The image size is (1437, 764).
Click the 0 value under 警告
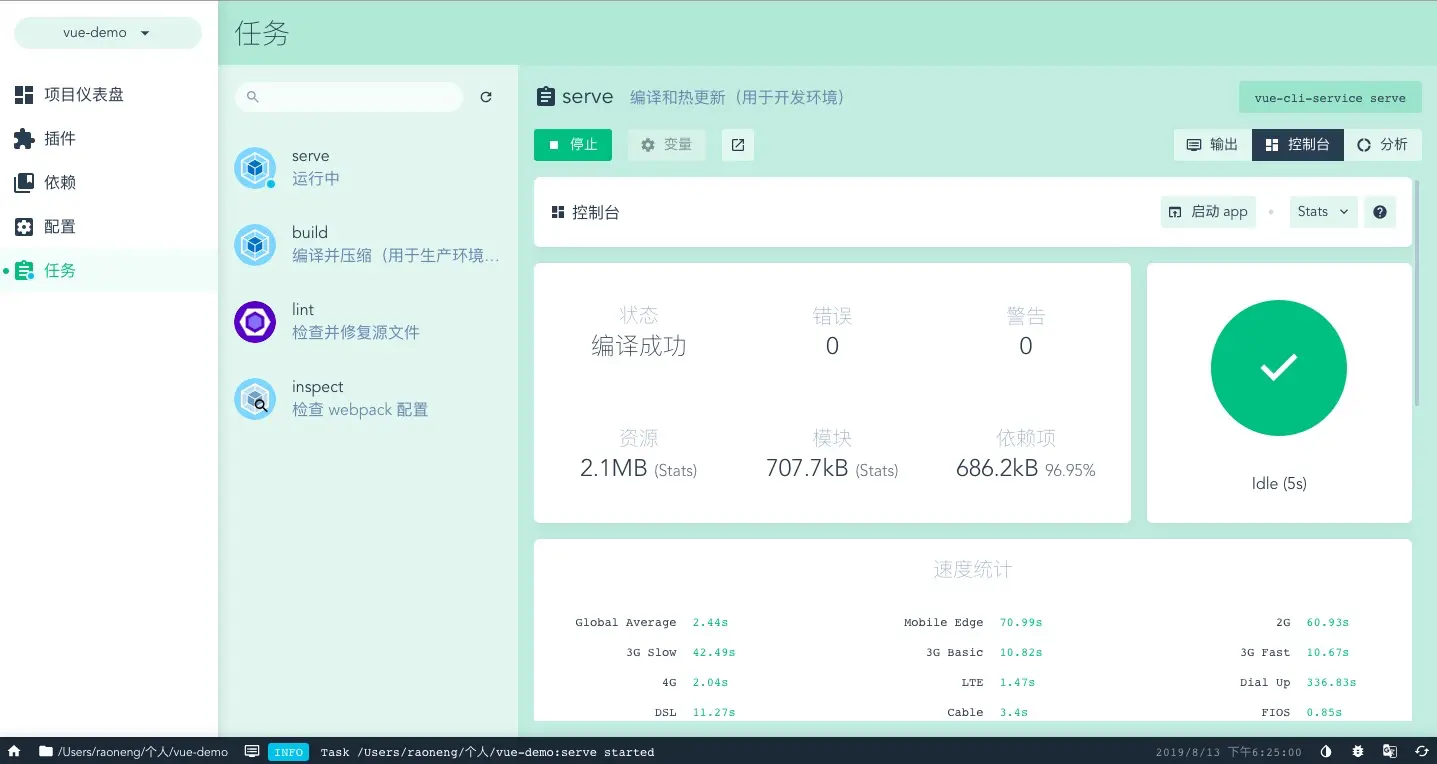tap(1025, 346)
